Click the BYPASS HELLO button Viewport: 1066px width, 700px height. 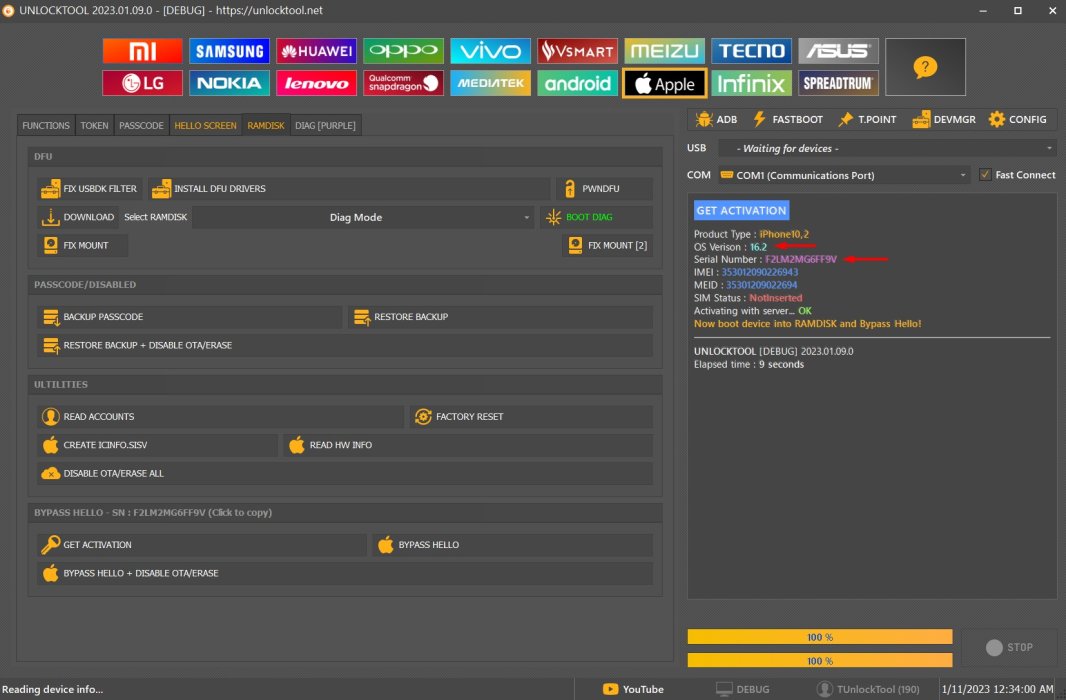513,545
